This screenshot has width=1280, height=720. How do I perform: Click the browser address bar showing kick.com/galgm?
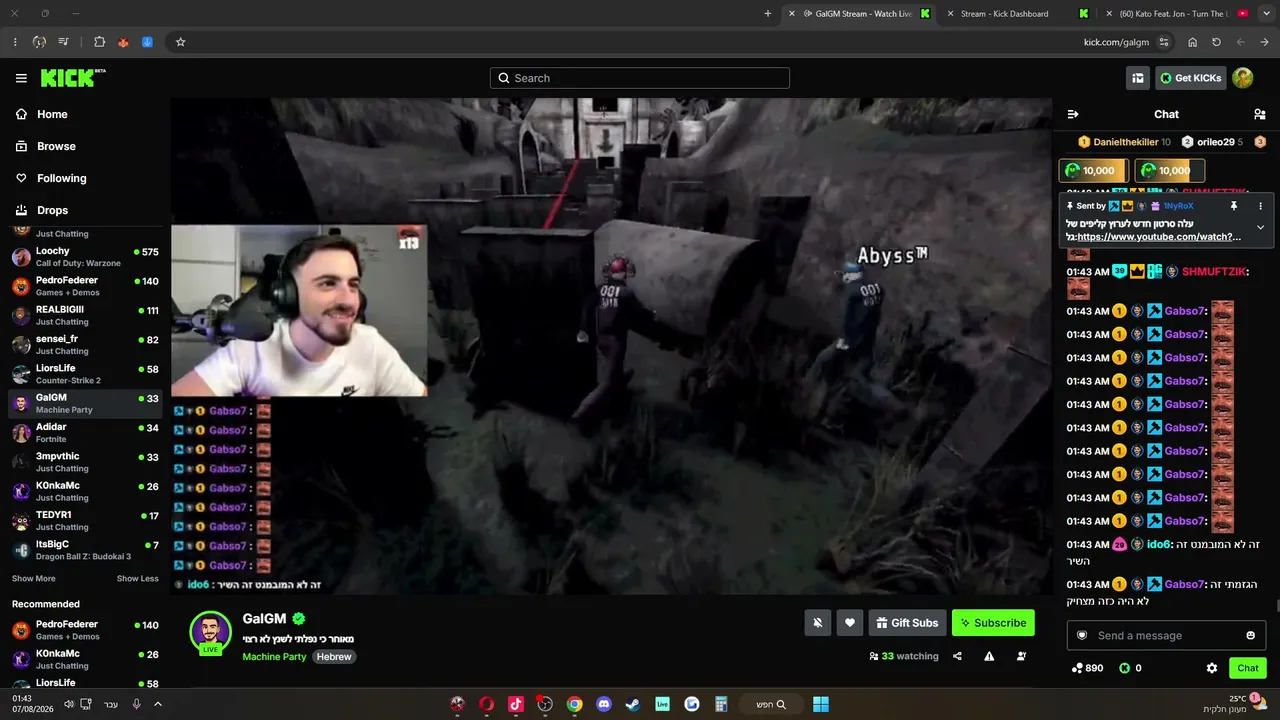point(1116,42)
